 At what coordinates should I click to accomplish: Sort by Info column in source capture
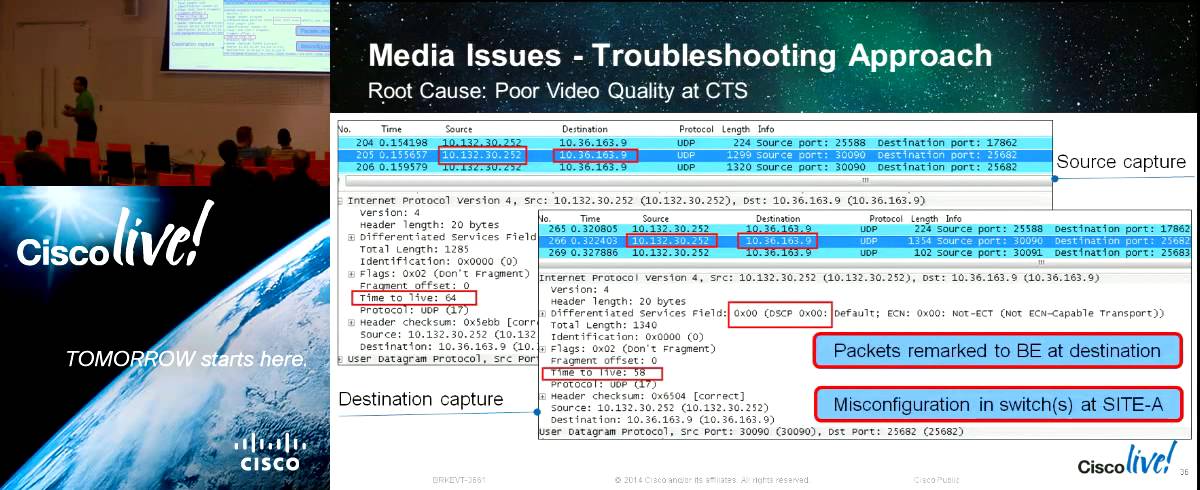coord(765,130)
